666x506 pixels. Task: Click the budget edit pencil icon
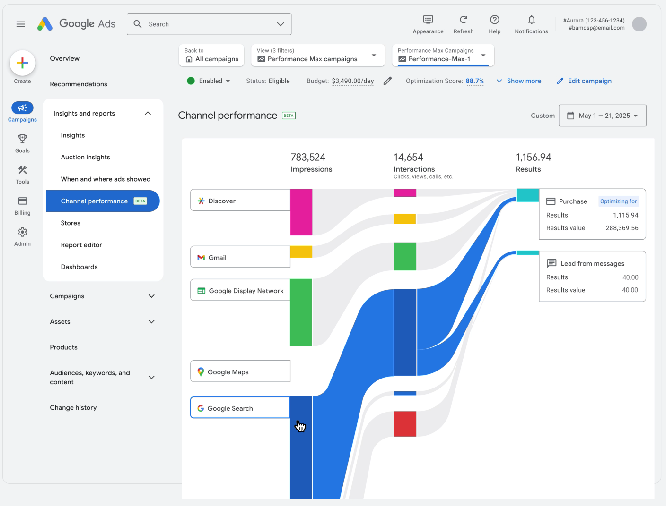tap(388, 81)
